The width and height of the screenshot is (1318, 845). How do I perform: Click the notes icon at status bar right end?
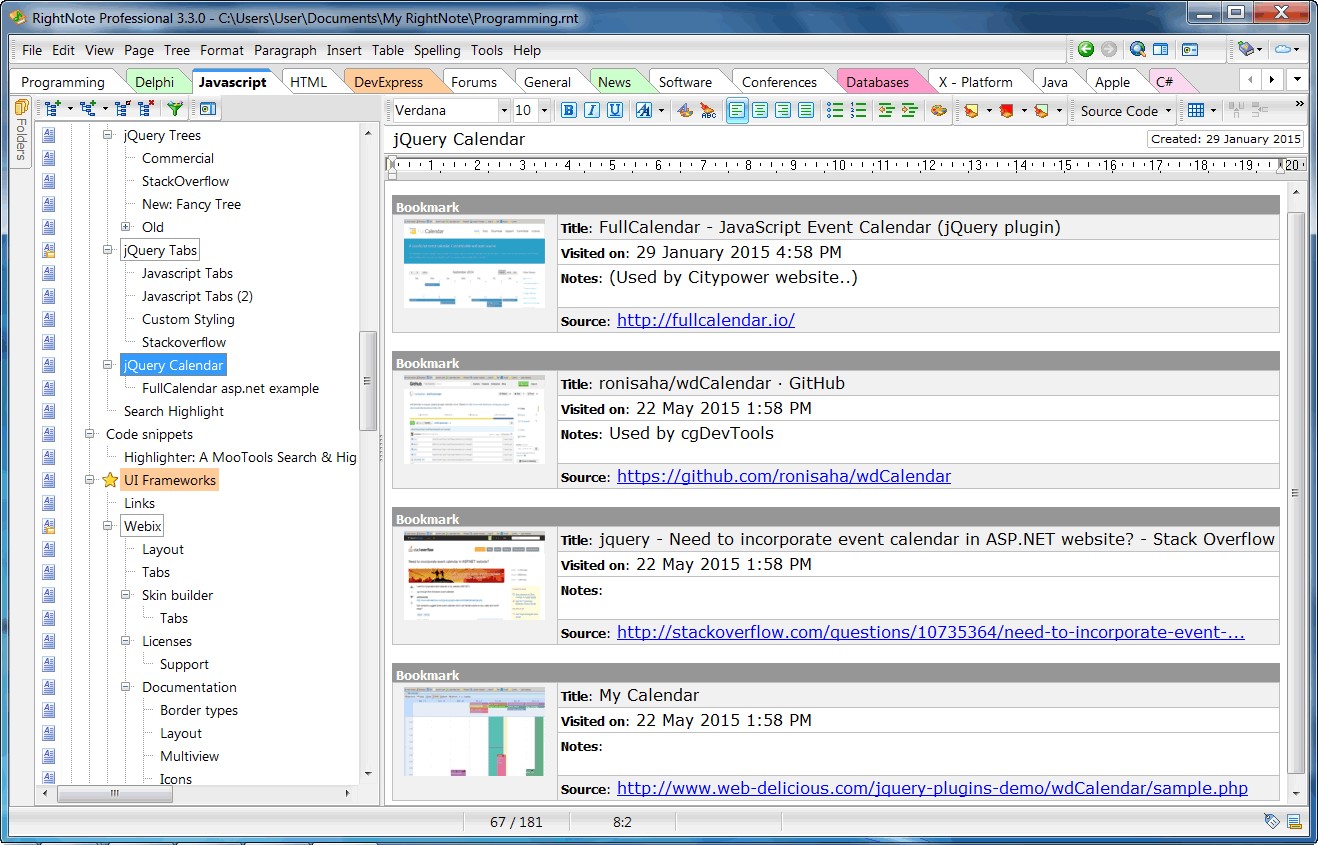[1295, 822]
